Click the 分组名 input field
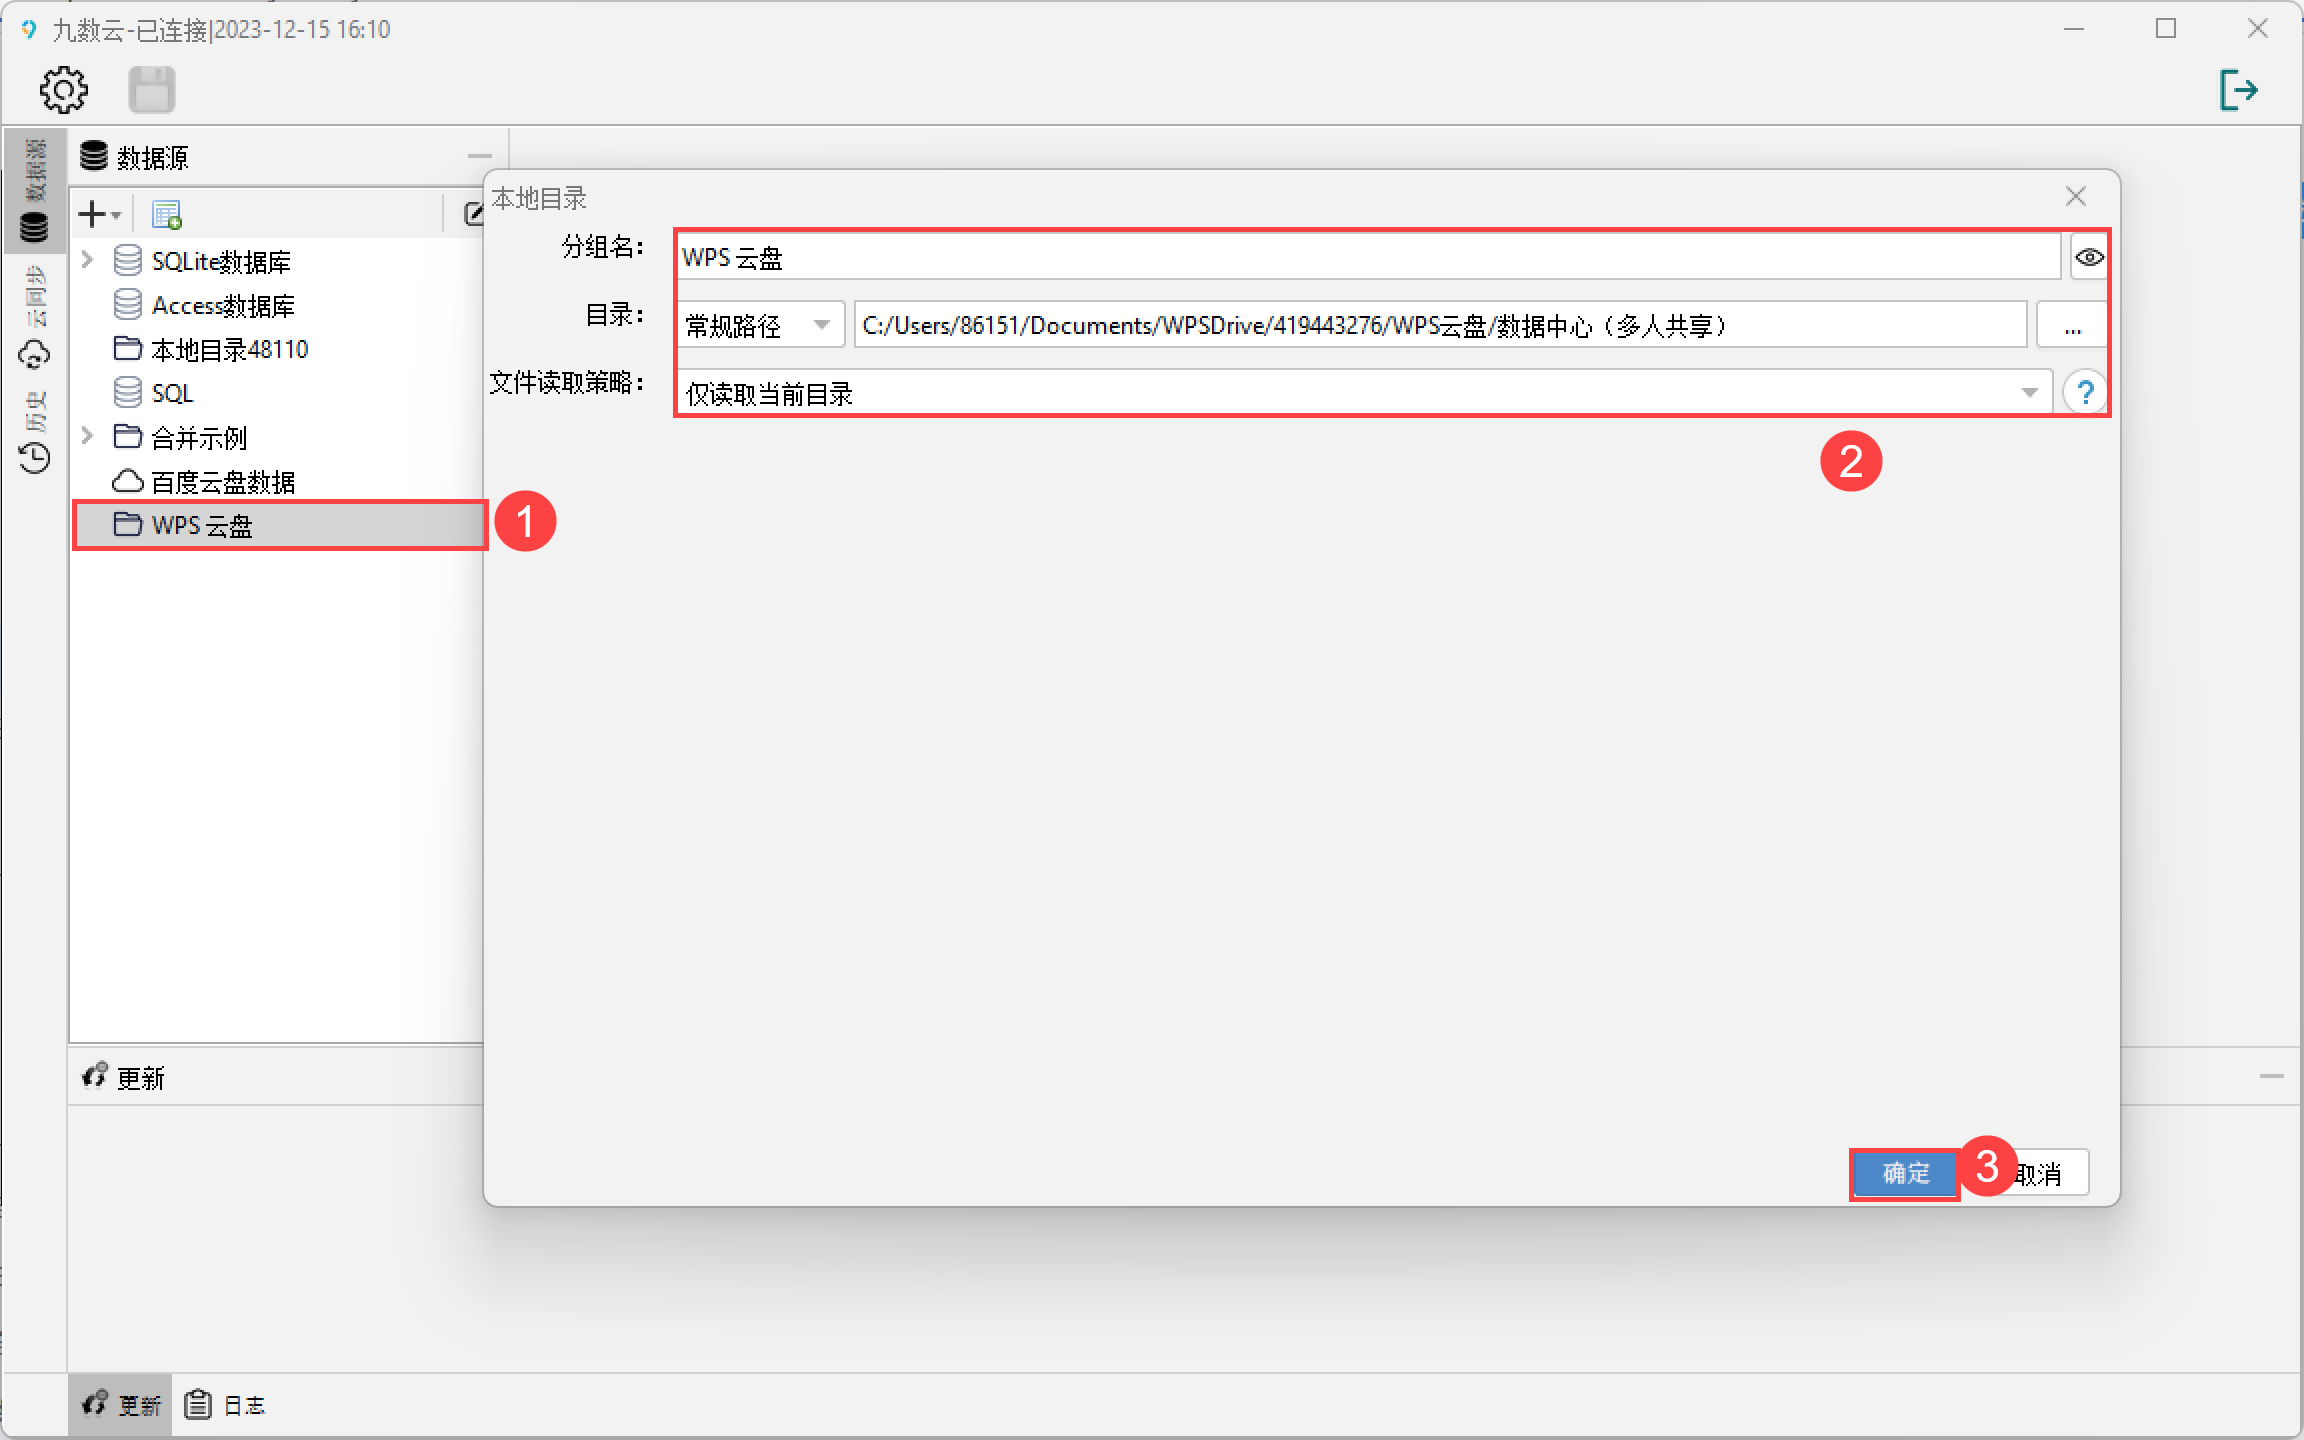 click(x=1366, y=258)
